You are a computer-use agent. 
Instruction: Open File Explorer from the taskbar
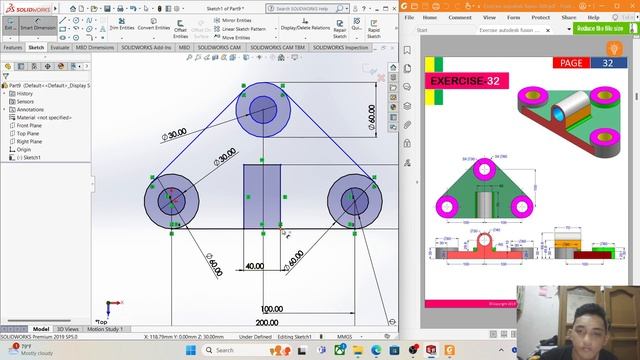point(358,350)
